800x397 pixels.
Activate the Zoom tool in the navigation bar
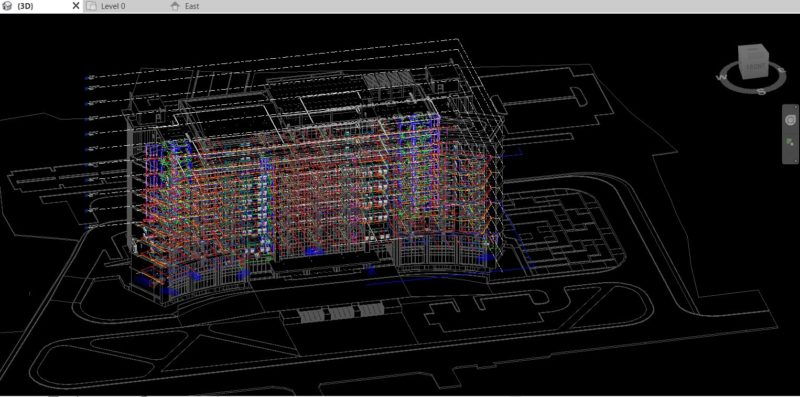[790, 142]
